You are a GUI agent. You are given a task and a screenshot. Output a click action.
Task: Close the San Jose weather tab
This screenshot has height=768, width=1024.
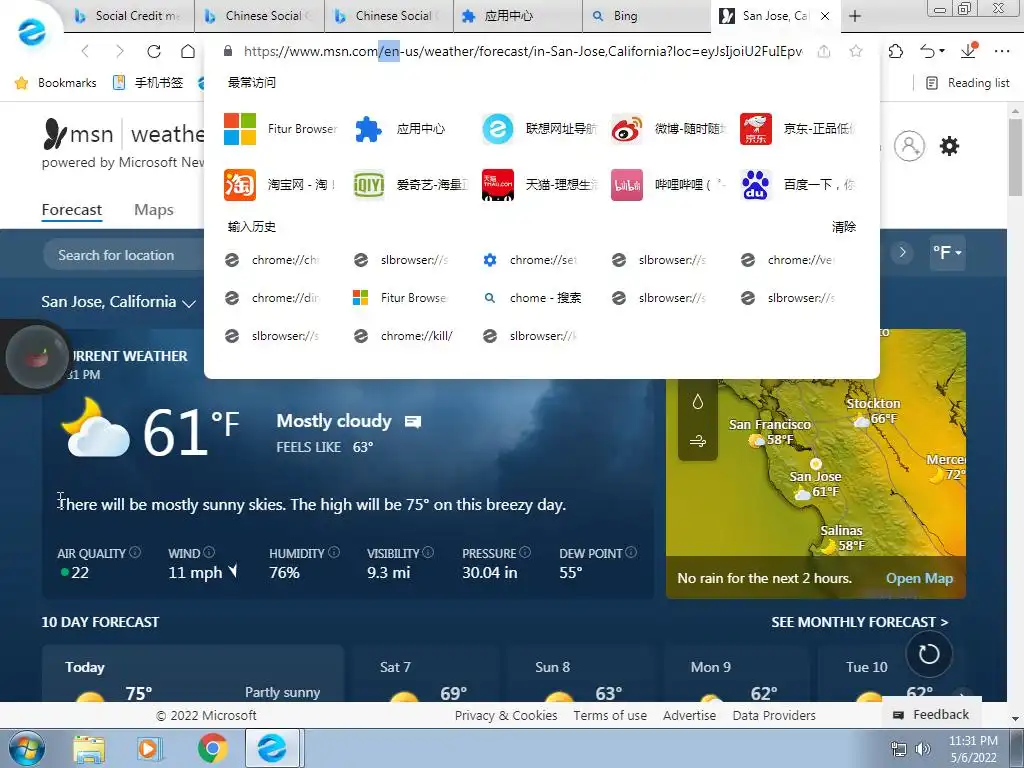[825, 16]
